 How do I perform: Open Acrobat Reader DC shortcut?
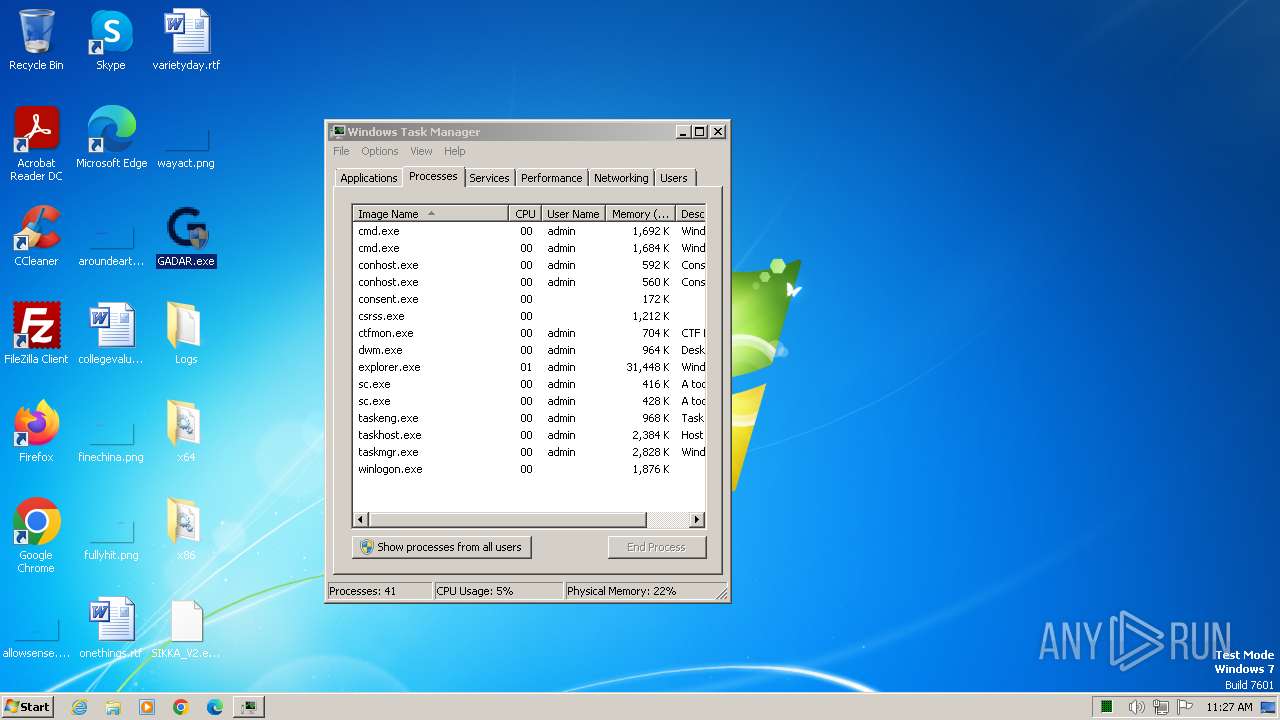pyautogui.click(x=36, y=144)
